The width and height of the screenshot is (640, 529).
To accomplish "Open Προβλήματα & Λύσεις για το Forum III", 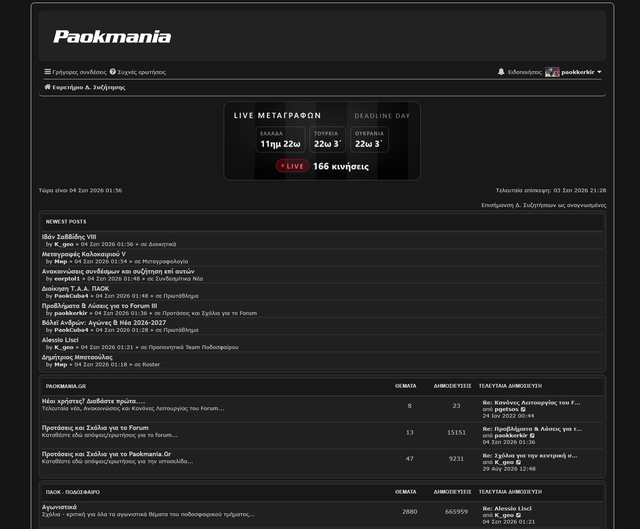I will click(99, 306).
